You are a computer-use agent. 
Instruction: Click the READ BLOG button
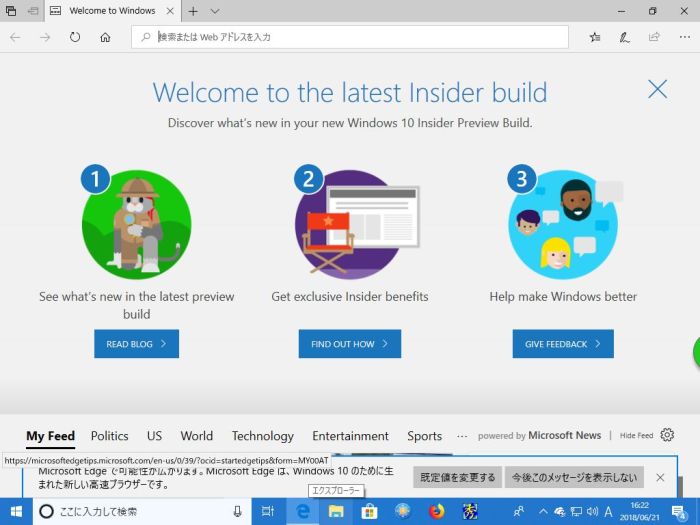tap(136, 344)
